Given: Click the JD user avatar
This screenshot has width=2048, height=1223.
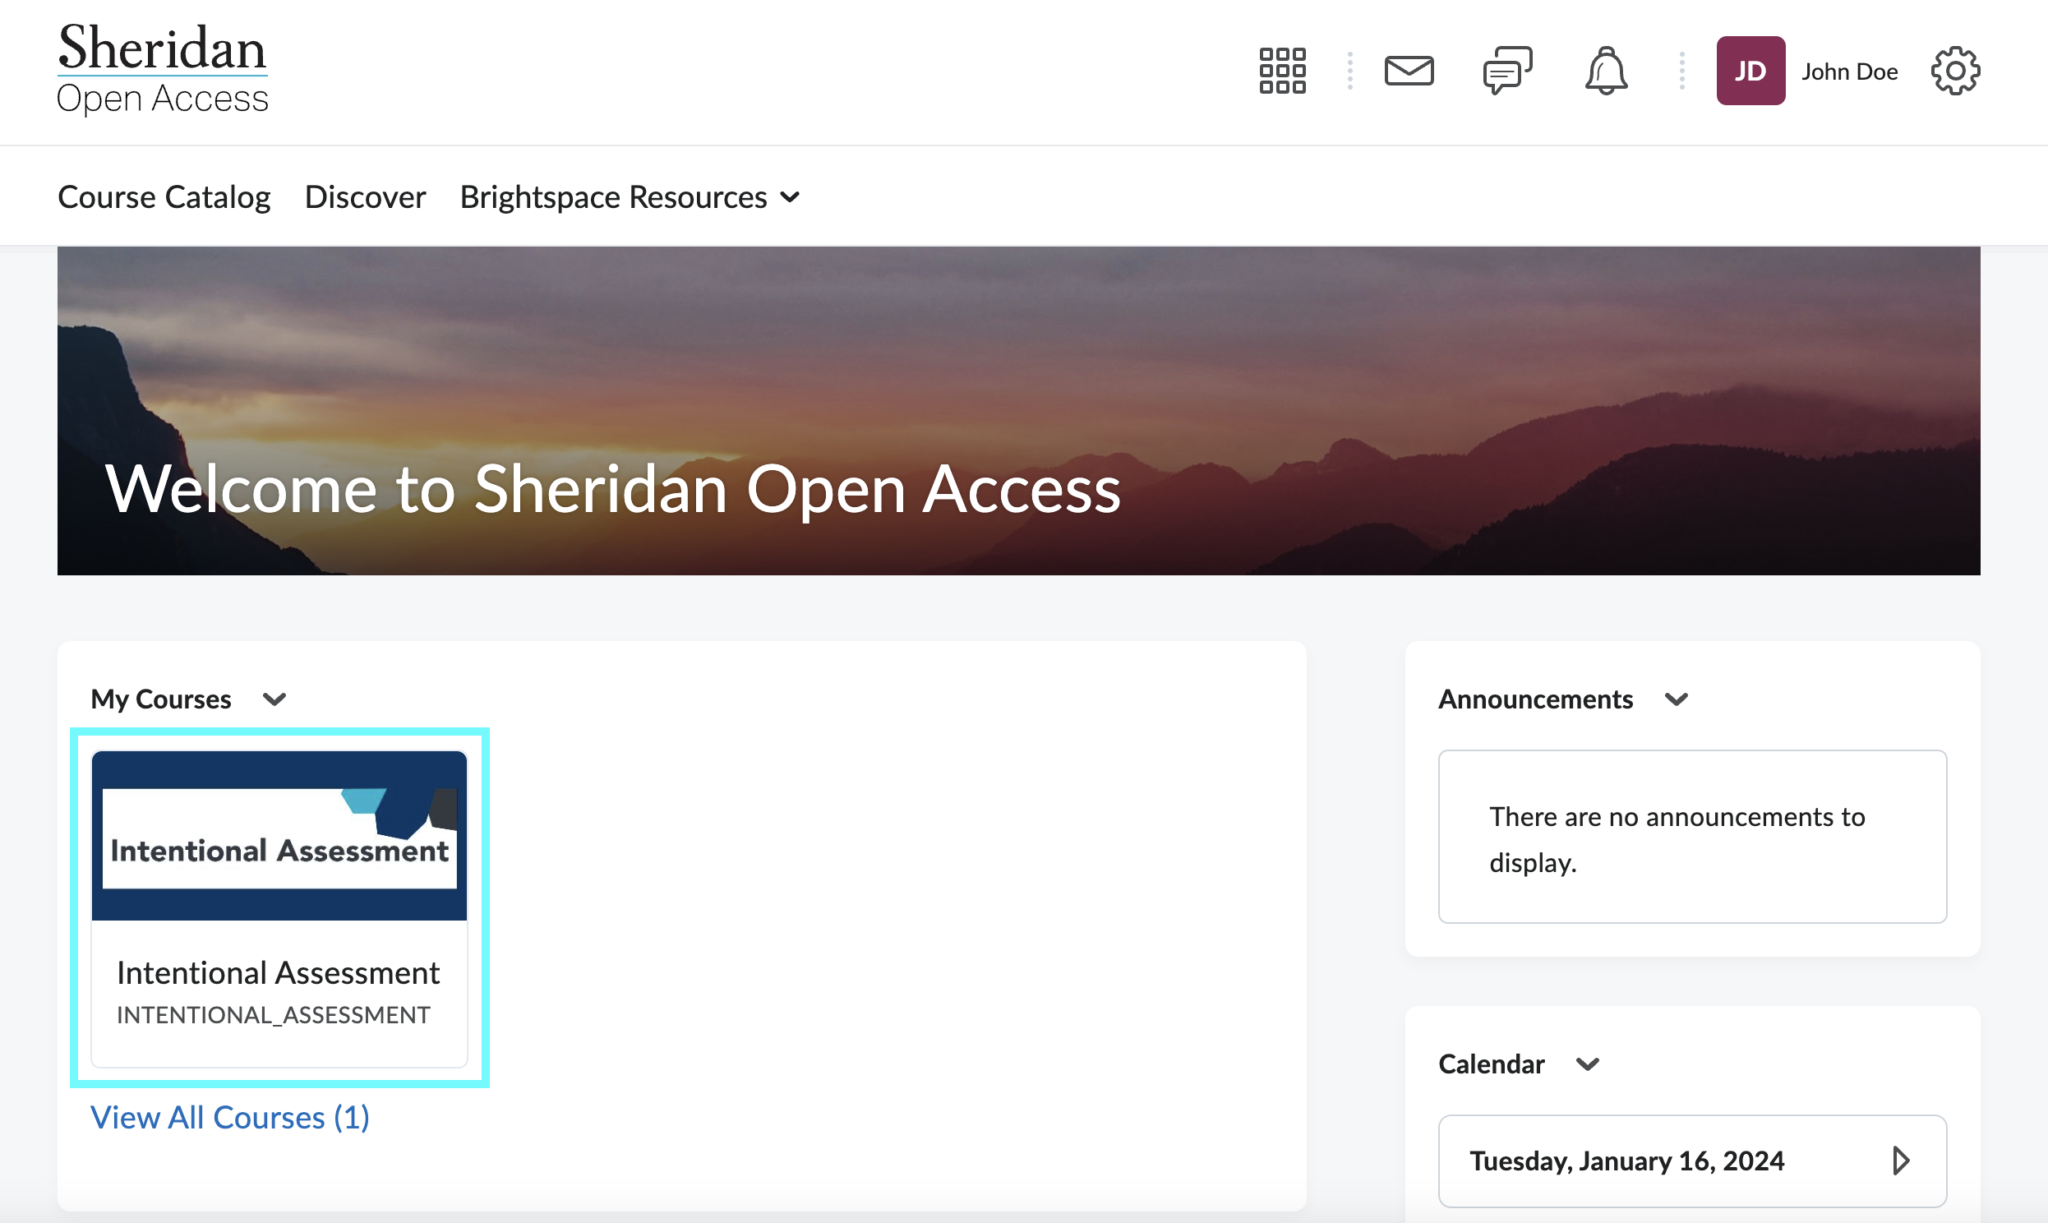Looking at the screenshot, I should point(1750,71).
